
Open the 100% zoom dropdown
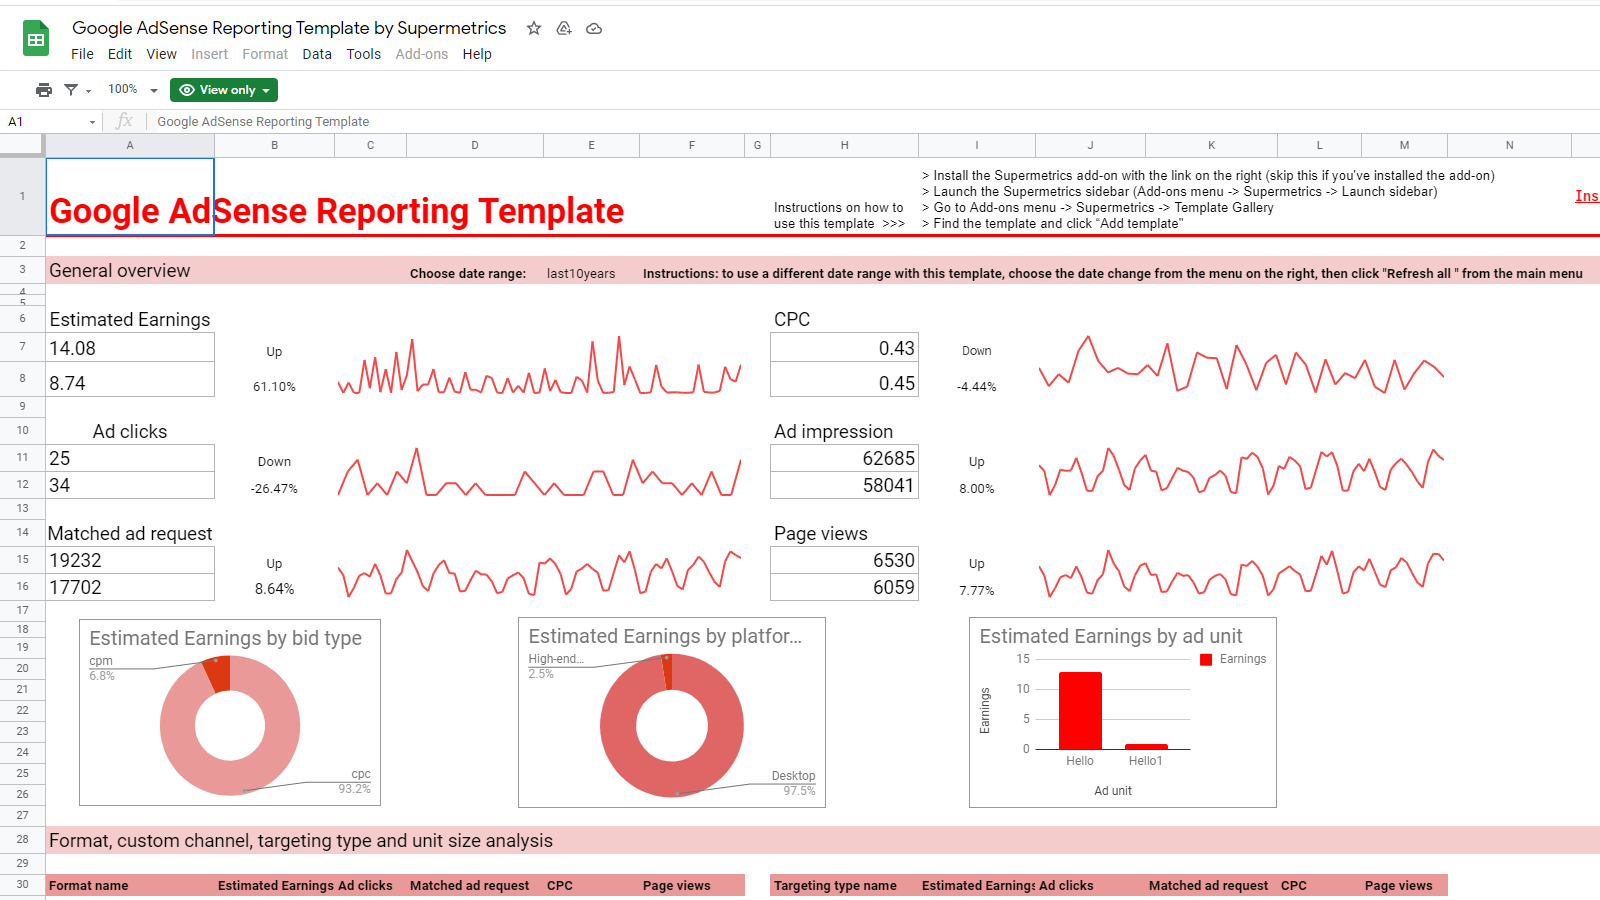(133, 90)
